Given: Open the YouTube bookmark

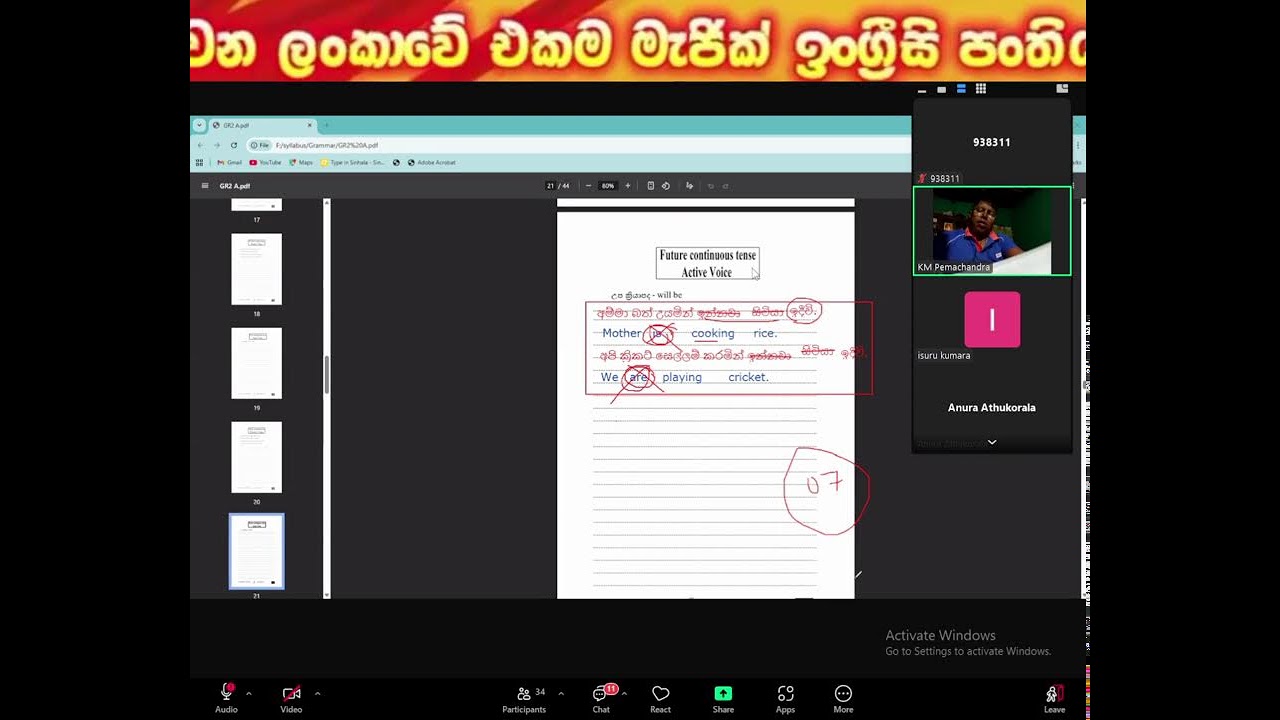Looking at the screenshot, I should [265, 162].
